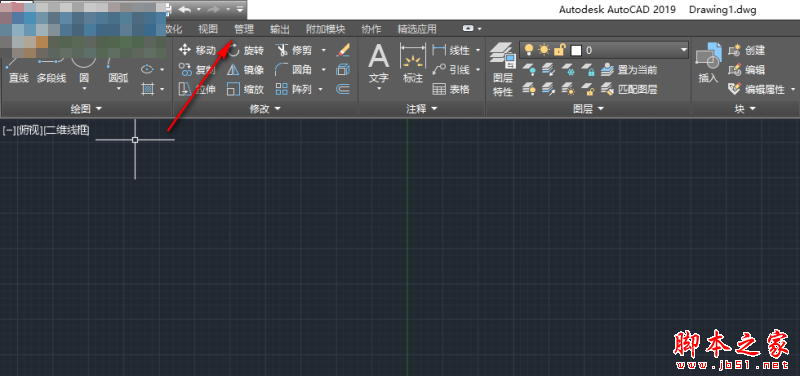The height and width of the screenshot is (376, 800).
Task: Select the Array (阵列) tool
Action: (x=294, y=89)
